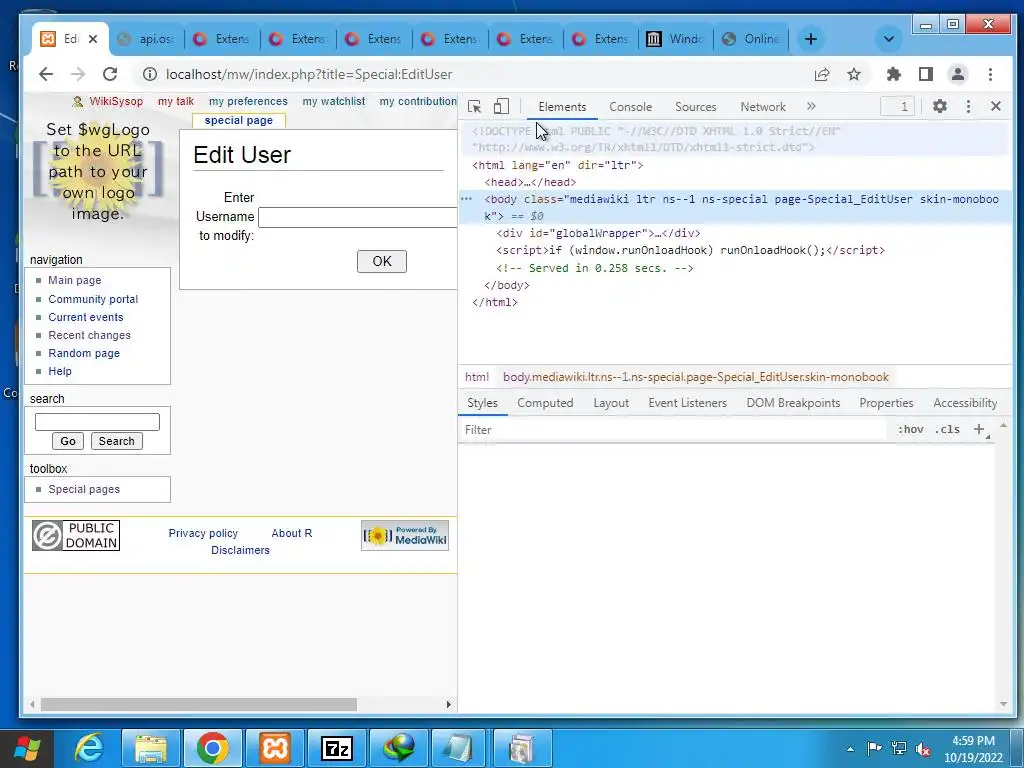1024x768 pixels.
Task: Toggle the :hov element state panel
Action: pyautogui.click(x=911, y=429)
